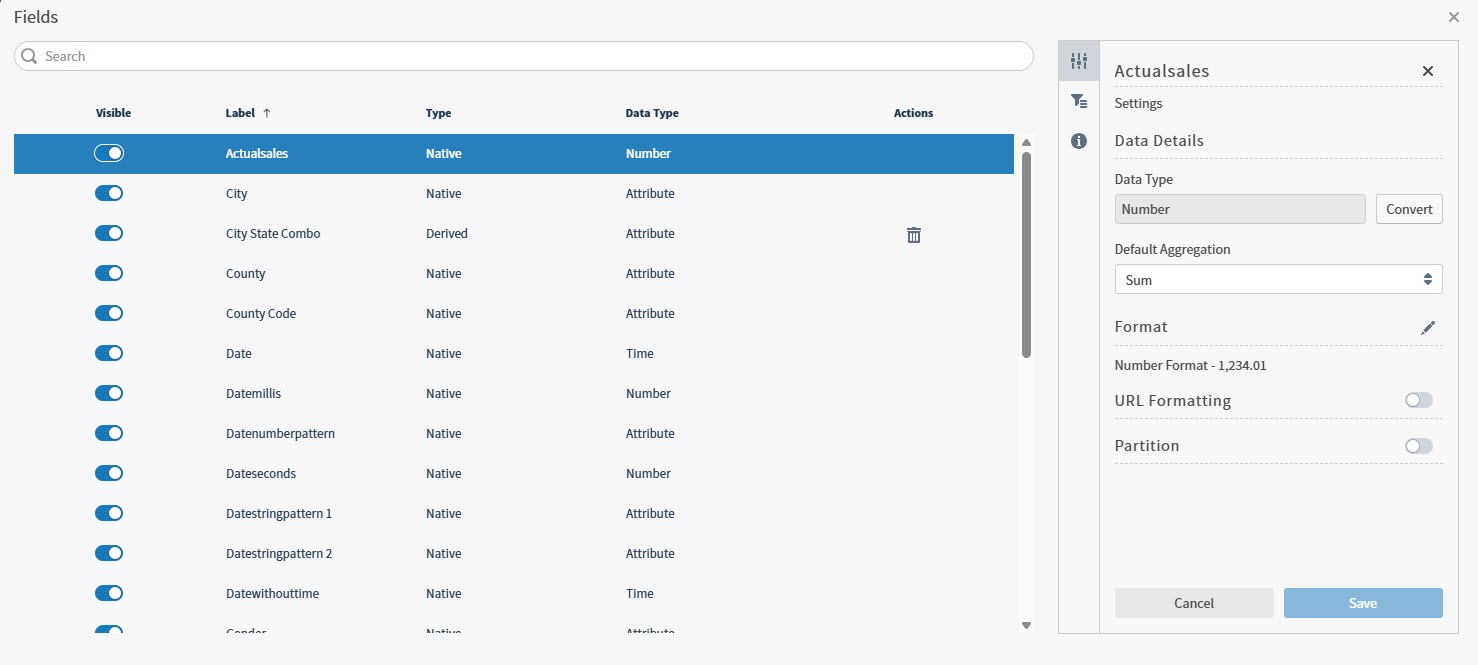
Task: Click the Save button
Action: (x=1363, y=603)
